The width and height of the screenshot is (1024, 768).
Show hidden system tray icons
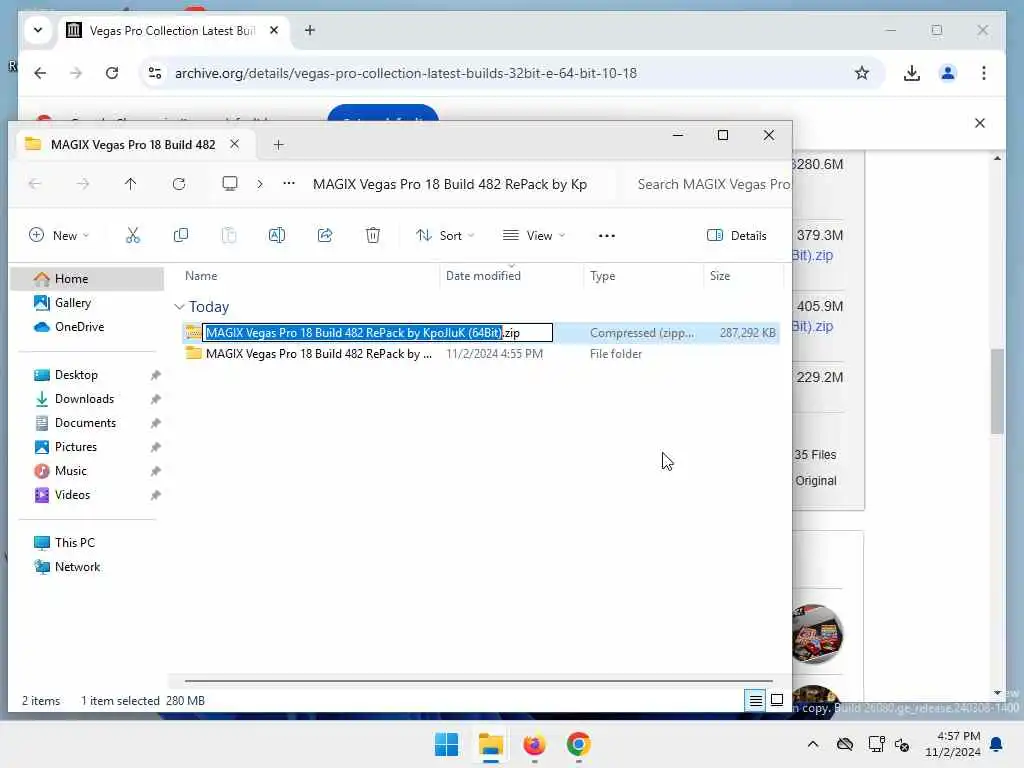point(812,744)
